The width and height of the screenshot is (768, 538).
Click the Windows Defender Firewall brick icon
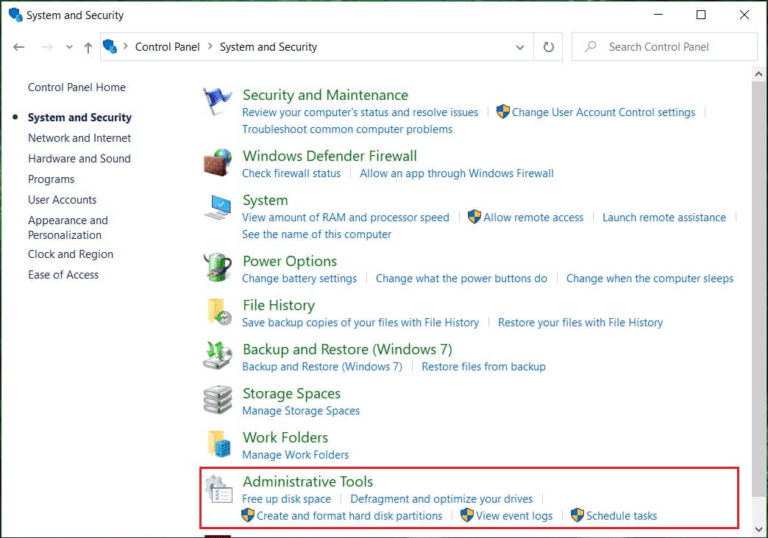[218, 163]
